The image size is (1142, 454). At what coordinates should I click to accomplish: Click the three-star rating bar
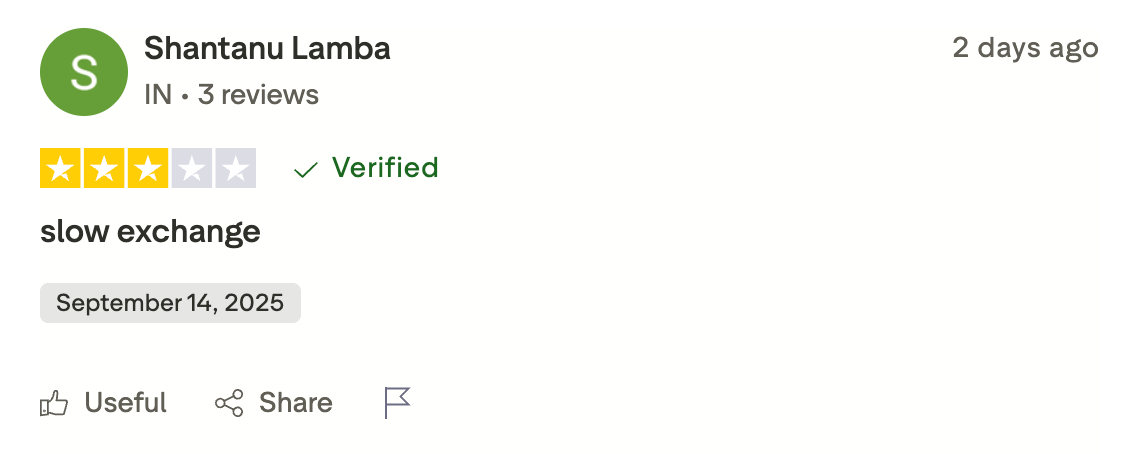[148, 169]
